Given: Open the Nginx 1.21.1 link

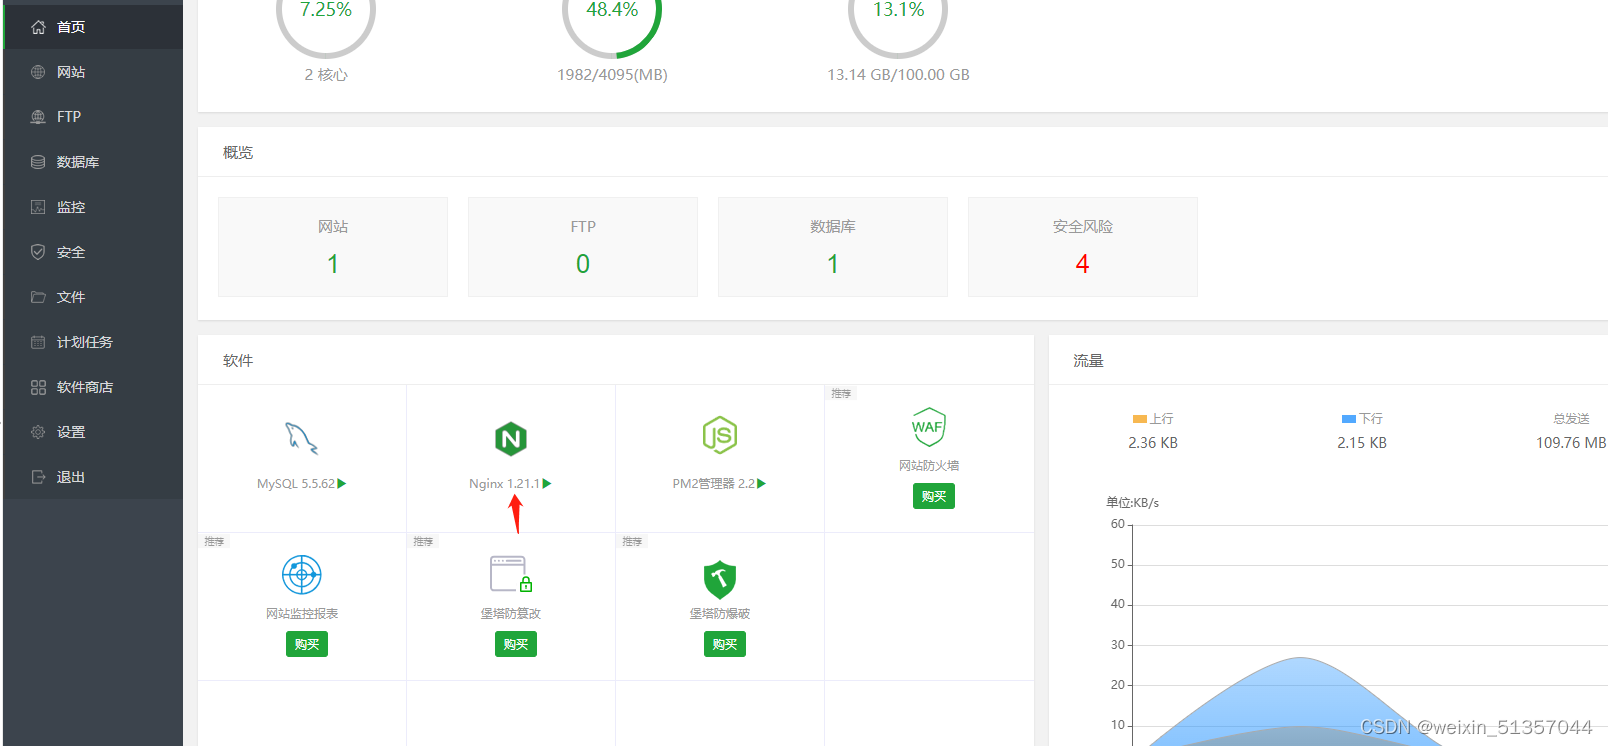Looking at the screenshot, I should pyautogui.click(x=504, y=484).
